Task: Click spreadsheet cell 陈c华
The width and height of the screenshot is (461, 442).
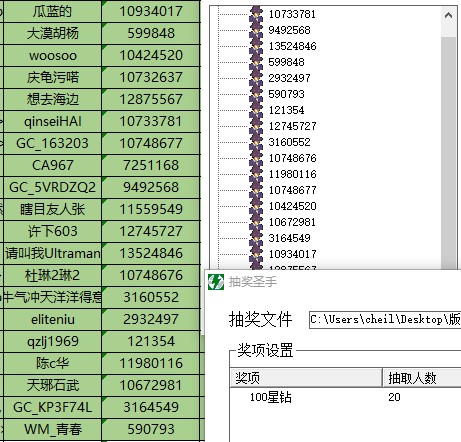Action: [52, 363]
